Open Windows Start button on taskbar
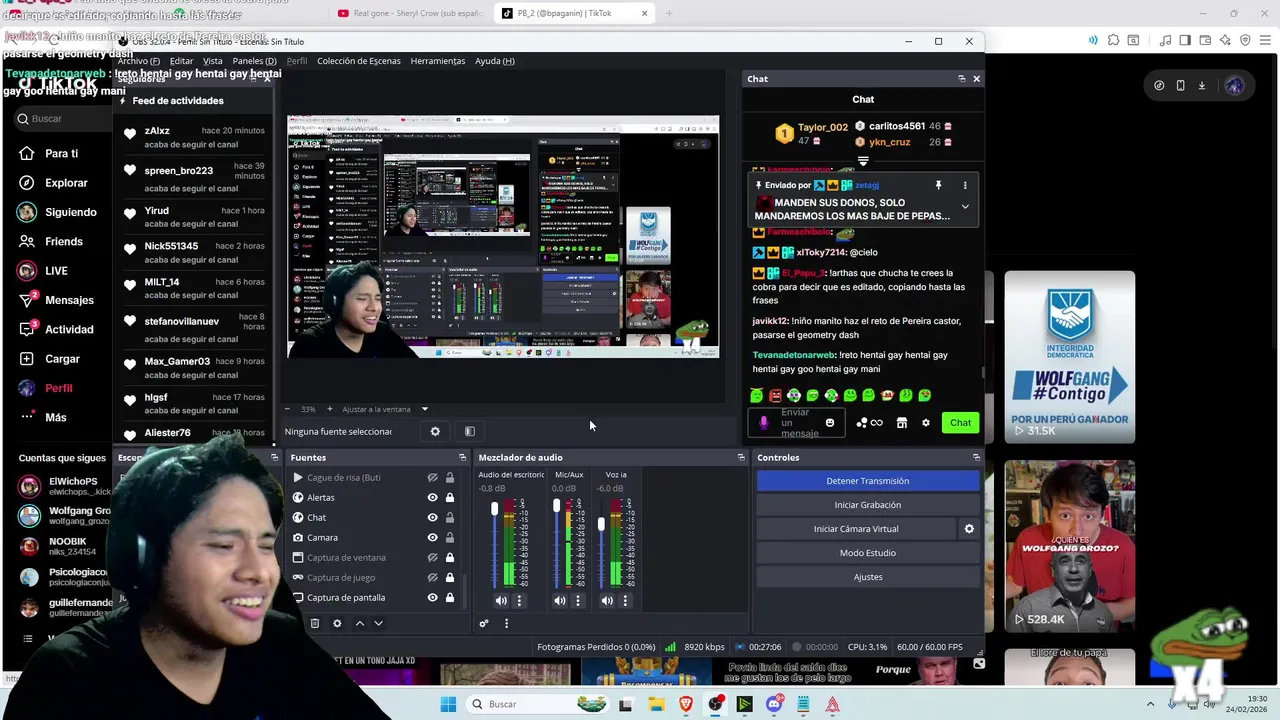 (x=448, y=704)
